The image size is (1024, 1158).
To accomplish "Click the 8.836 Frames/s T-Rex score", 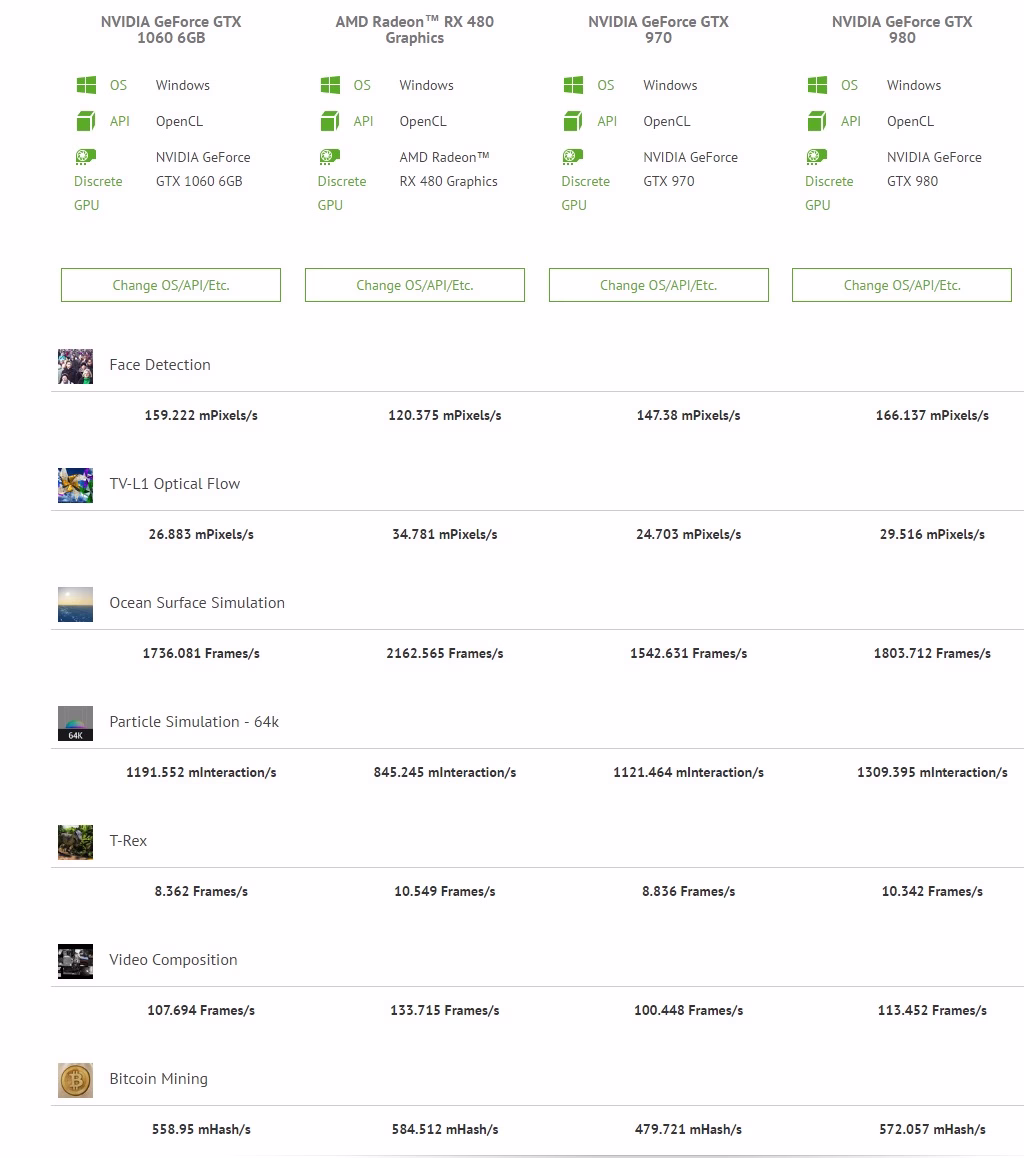I will (x=688, y=891).
